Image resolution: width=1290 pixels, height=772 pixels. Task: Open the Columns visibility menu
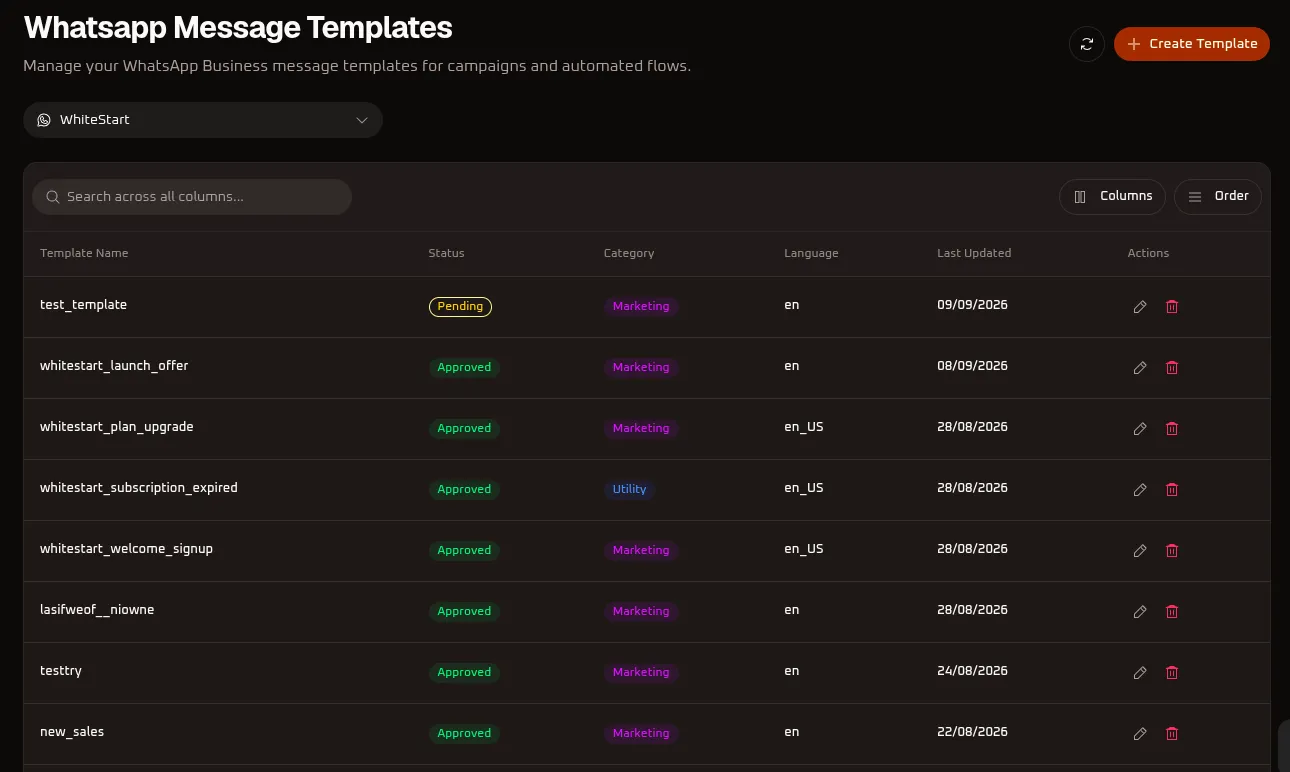pyautogui.click(x=1112, y=196)
